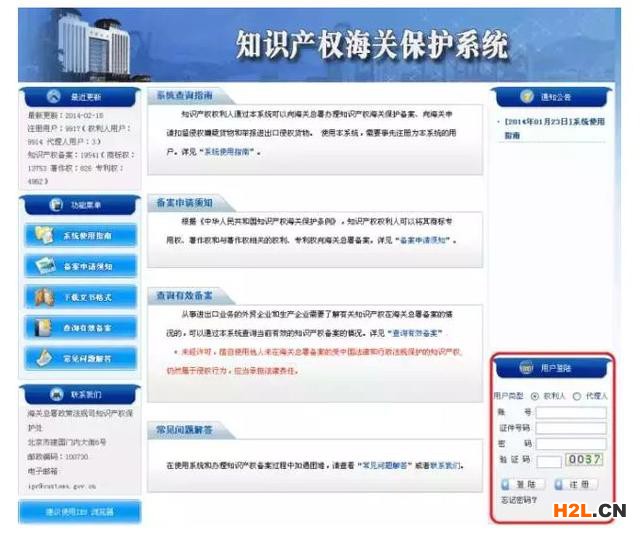Select the 权利人 user type radio
This screenshot has height=533, width=640.
(x=535, y=396)
